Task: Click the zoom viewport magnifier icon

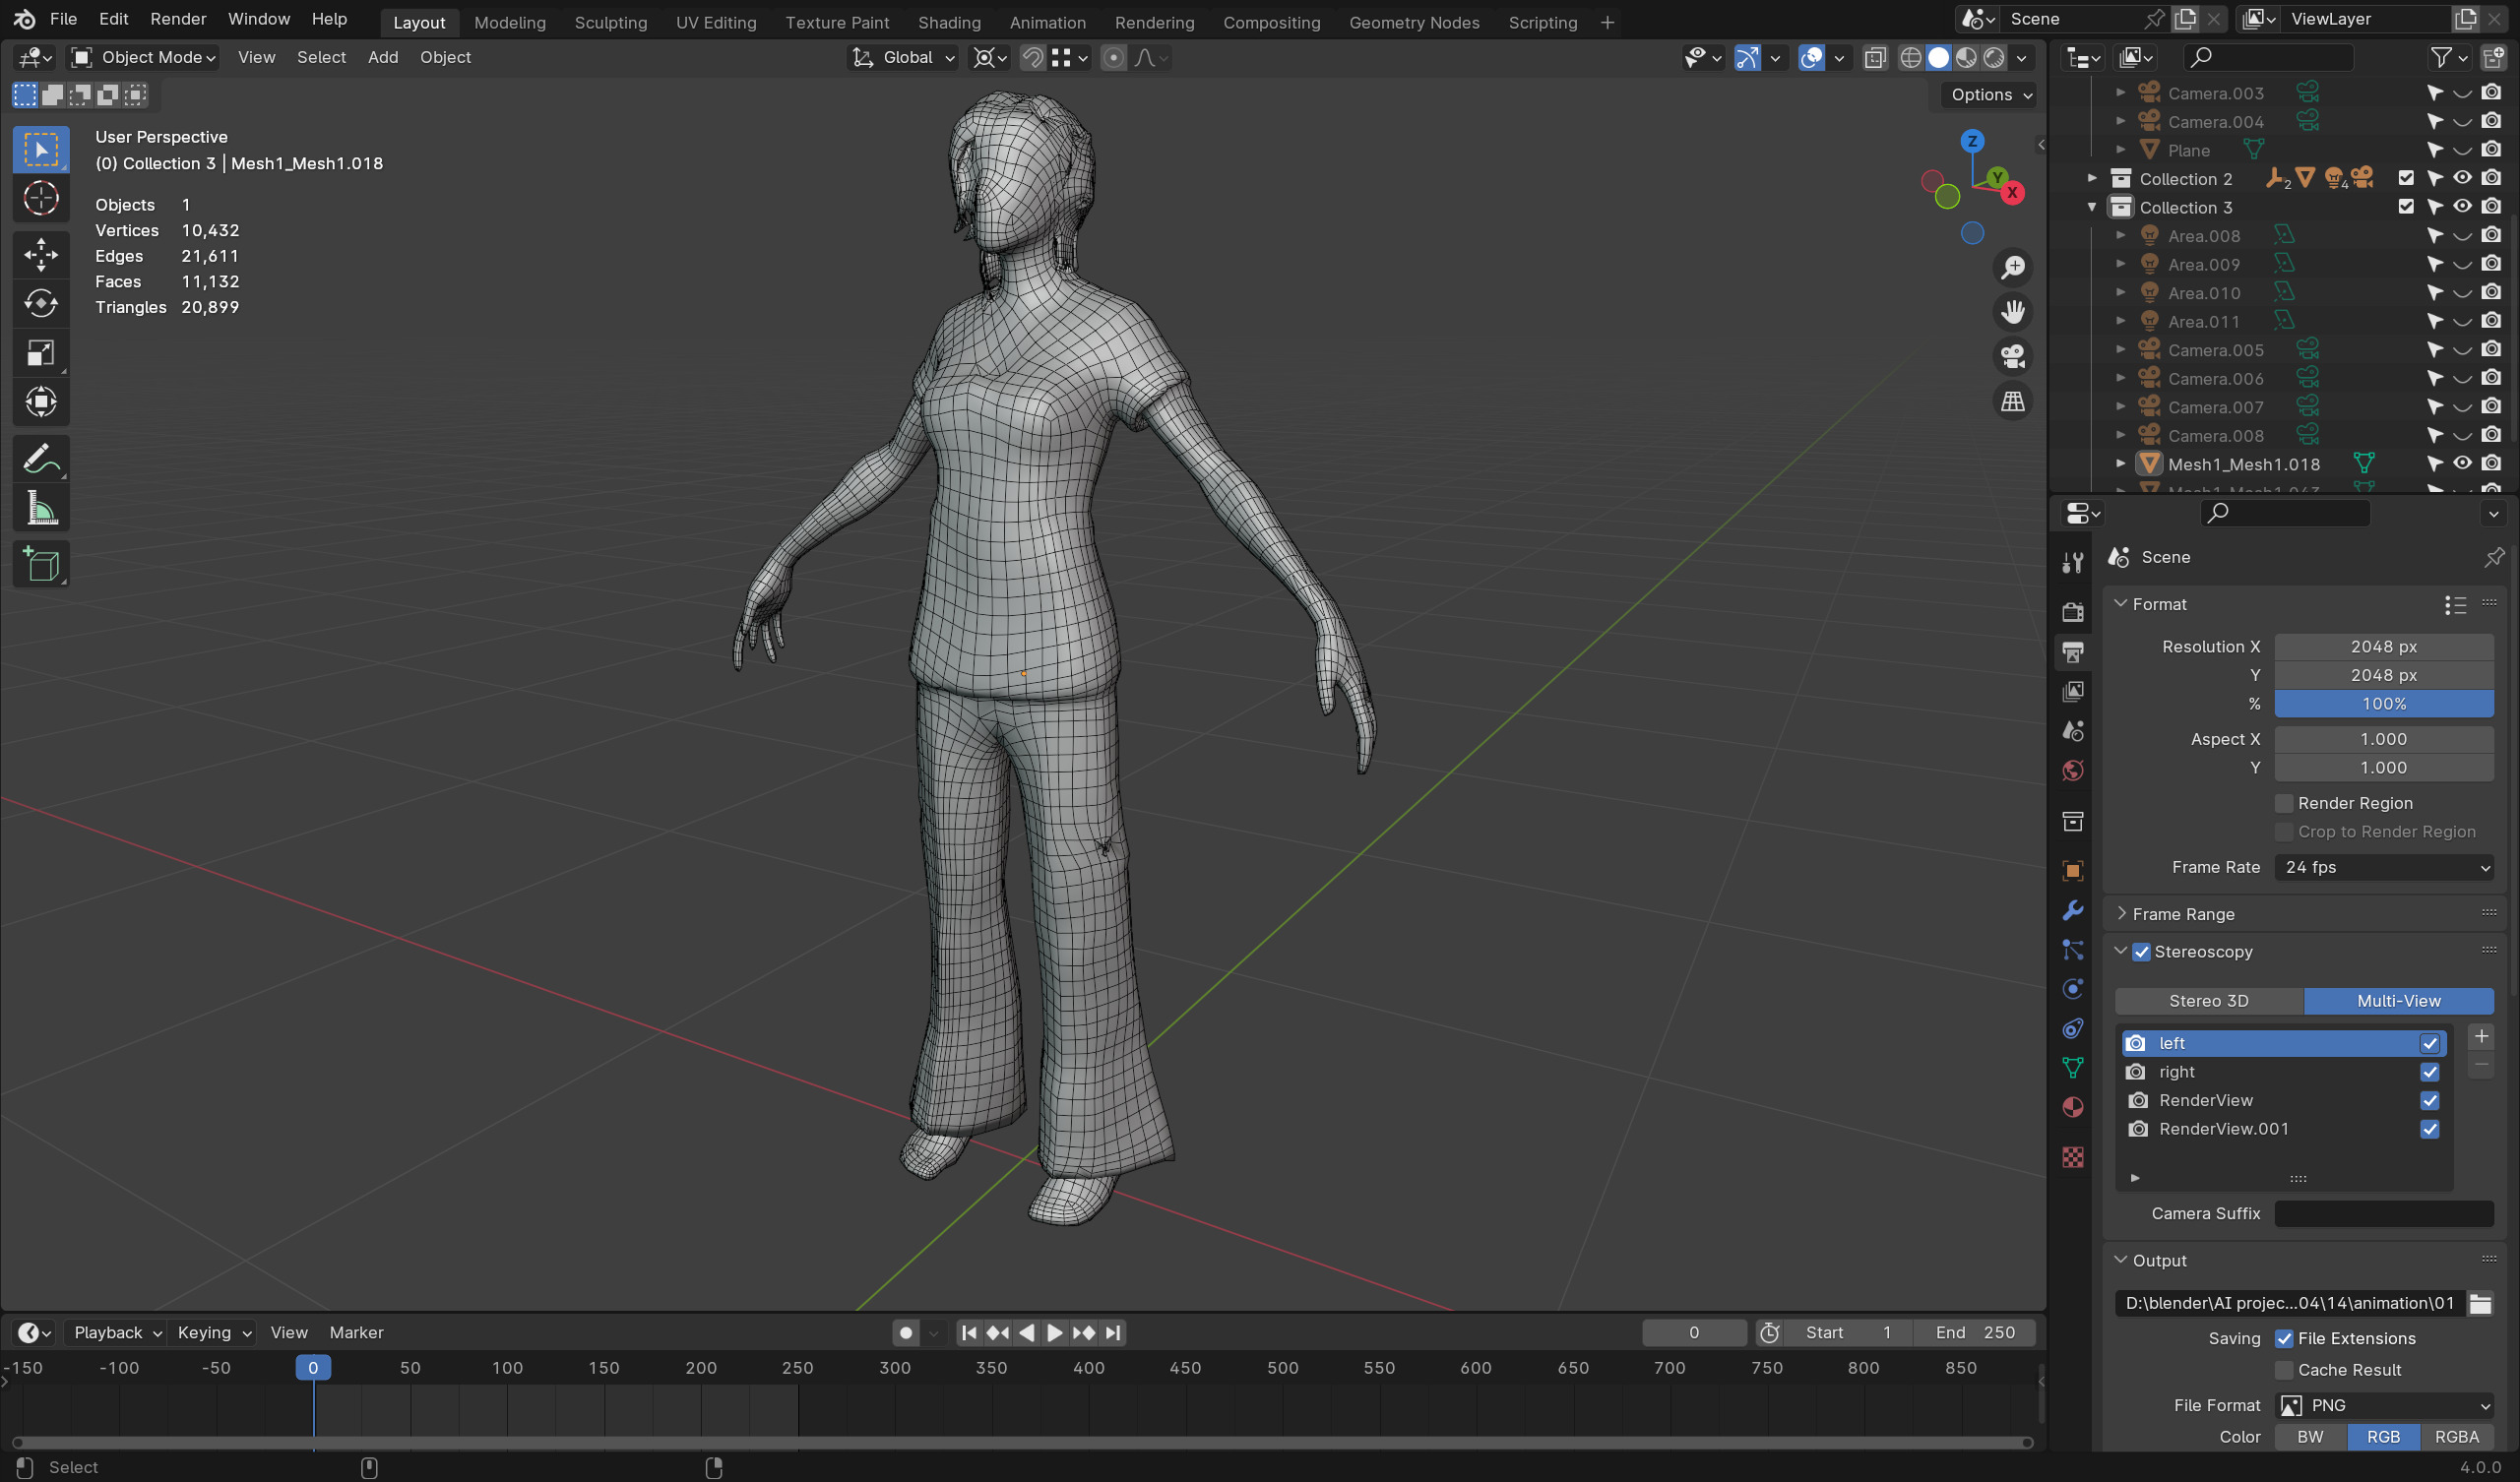Action: (2012, 268)
